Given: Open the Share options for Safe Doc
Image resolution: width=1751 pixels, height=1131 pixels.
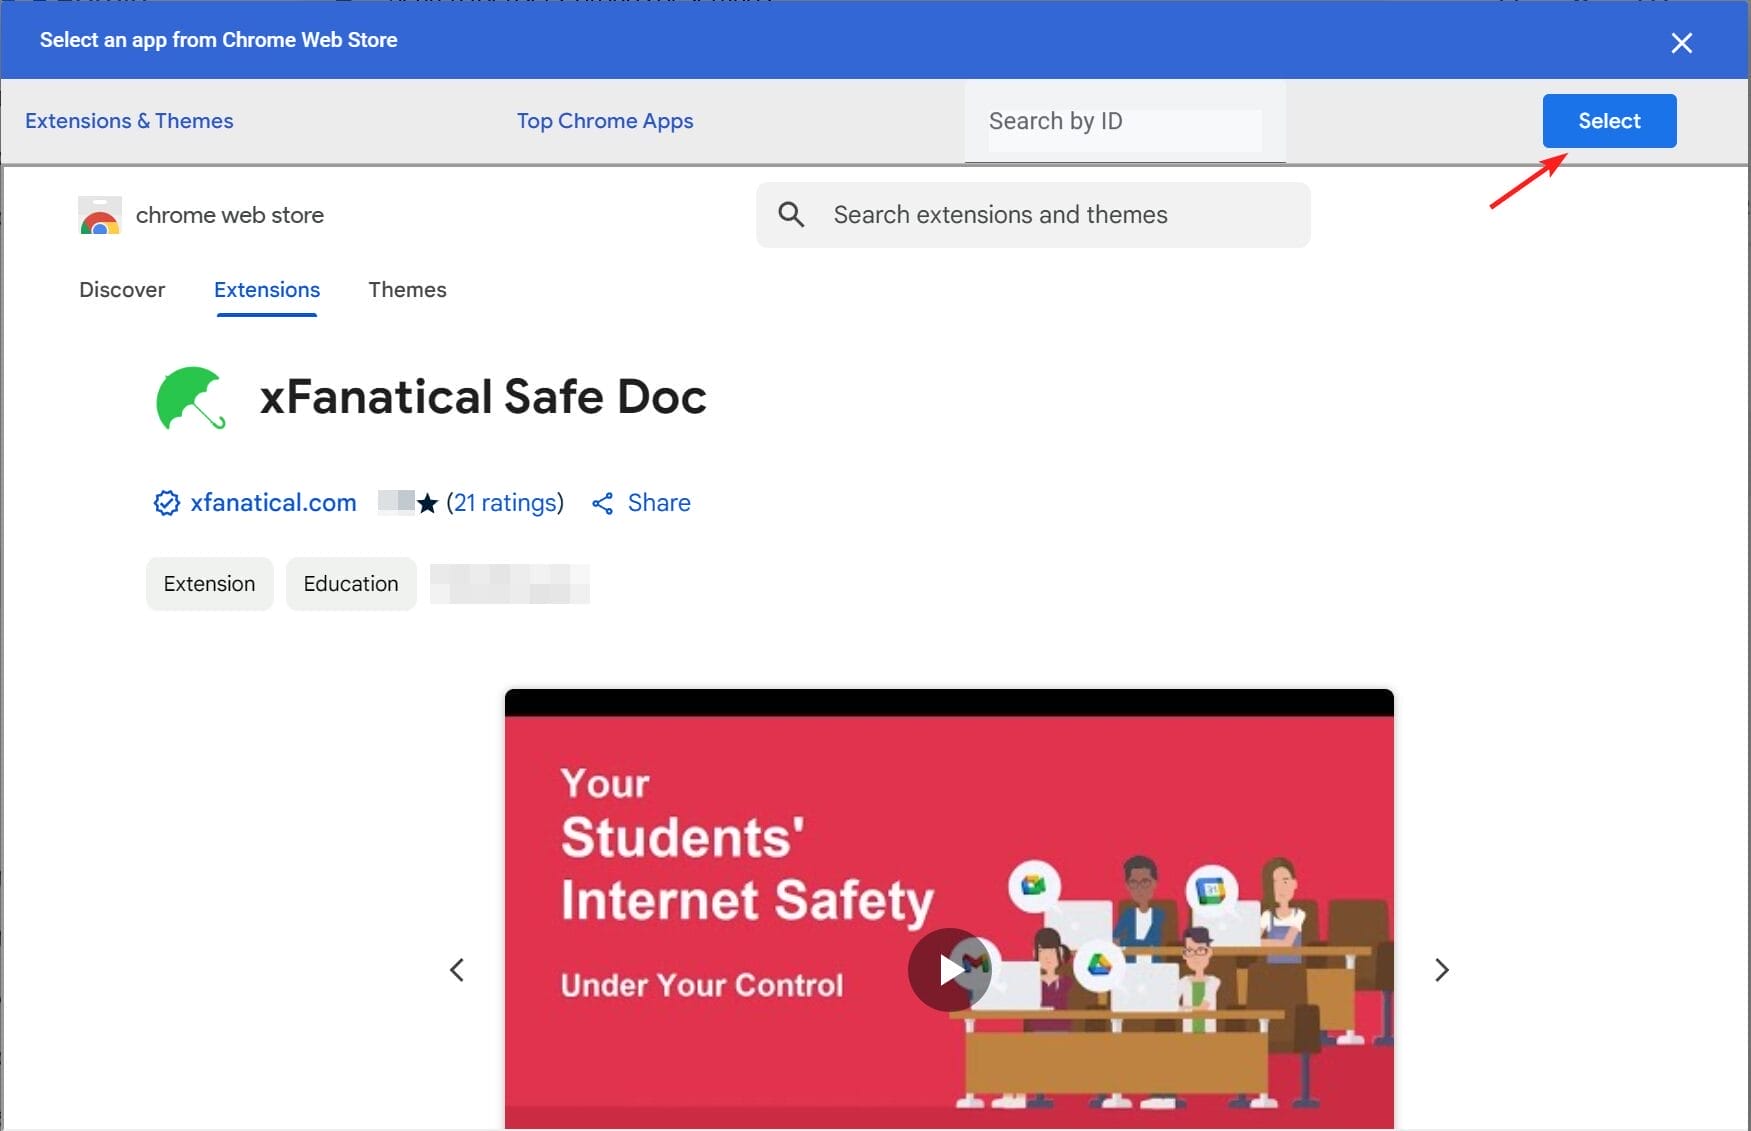Looking at the screenshot, I should 641,503.
